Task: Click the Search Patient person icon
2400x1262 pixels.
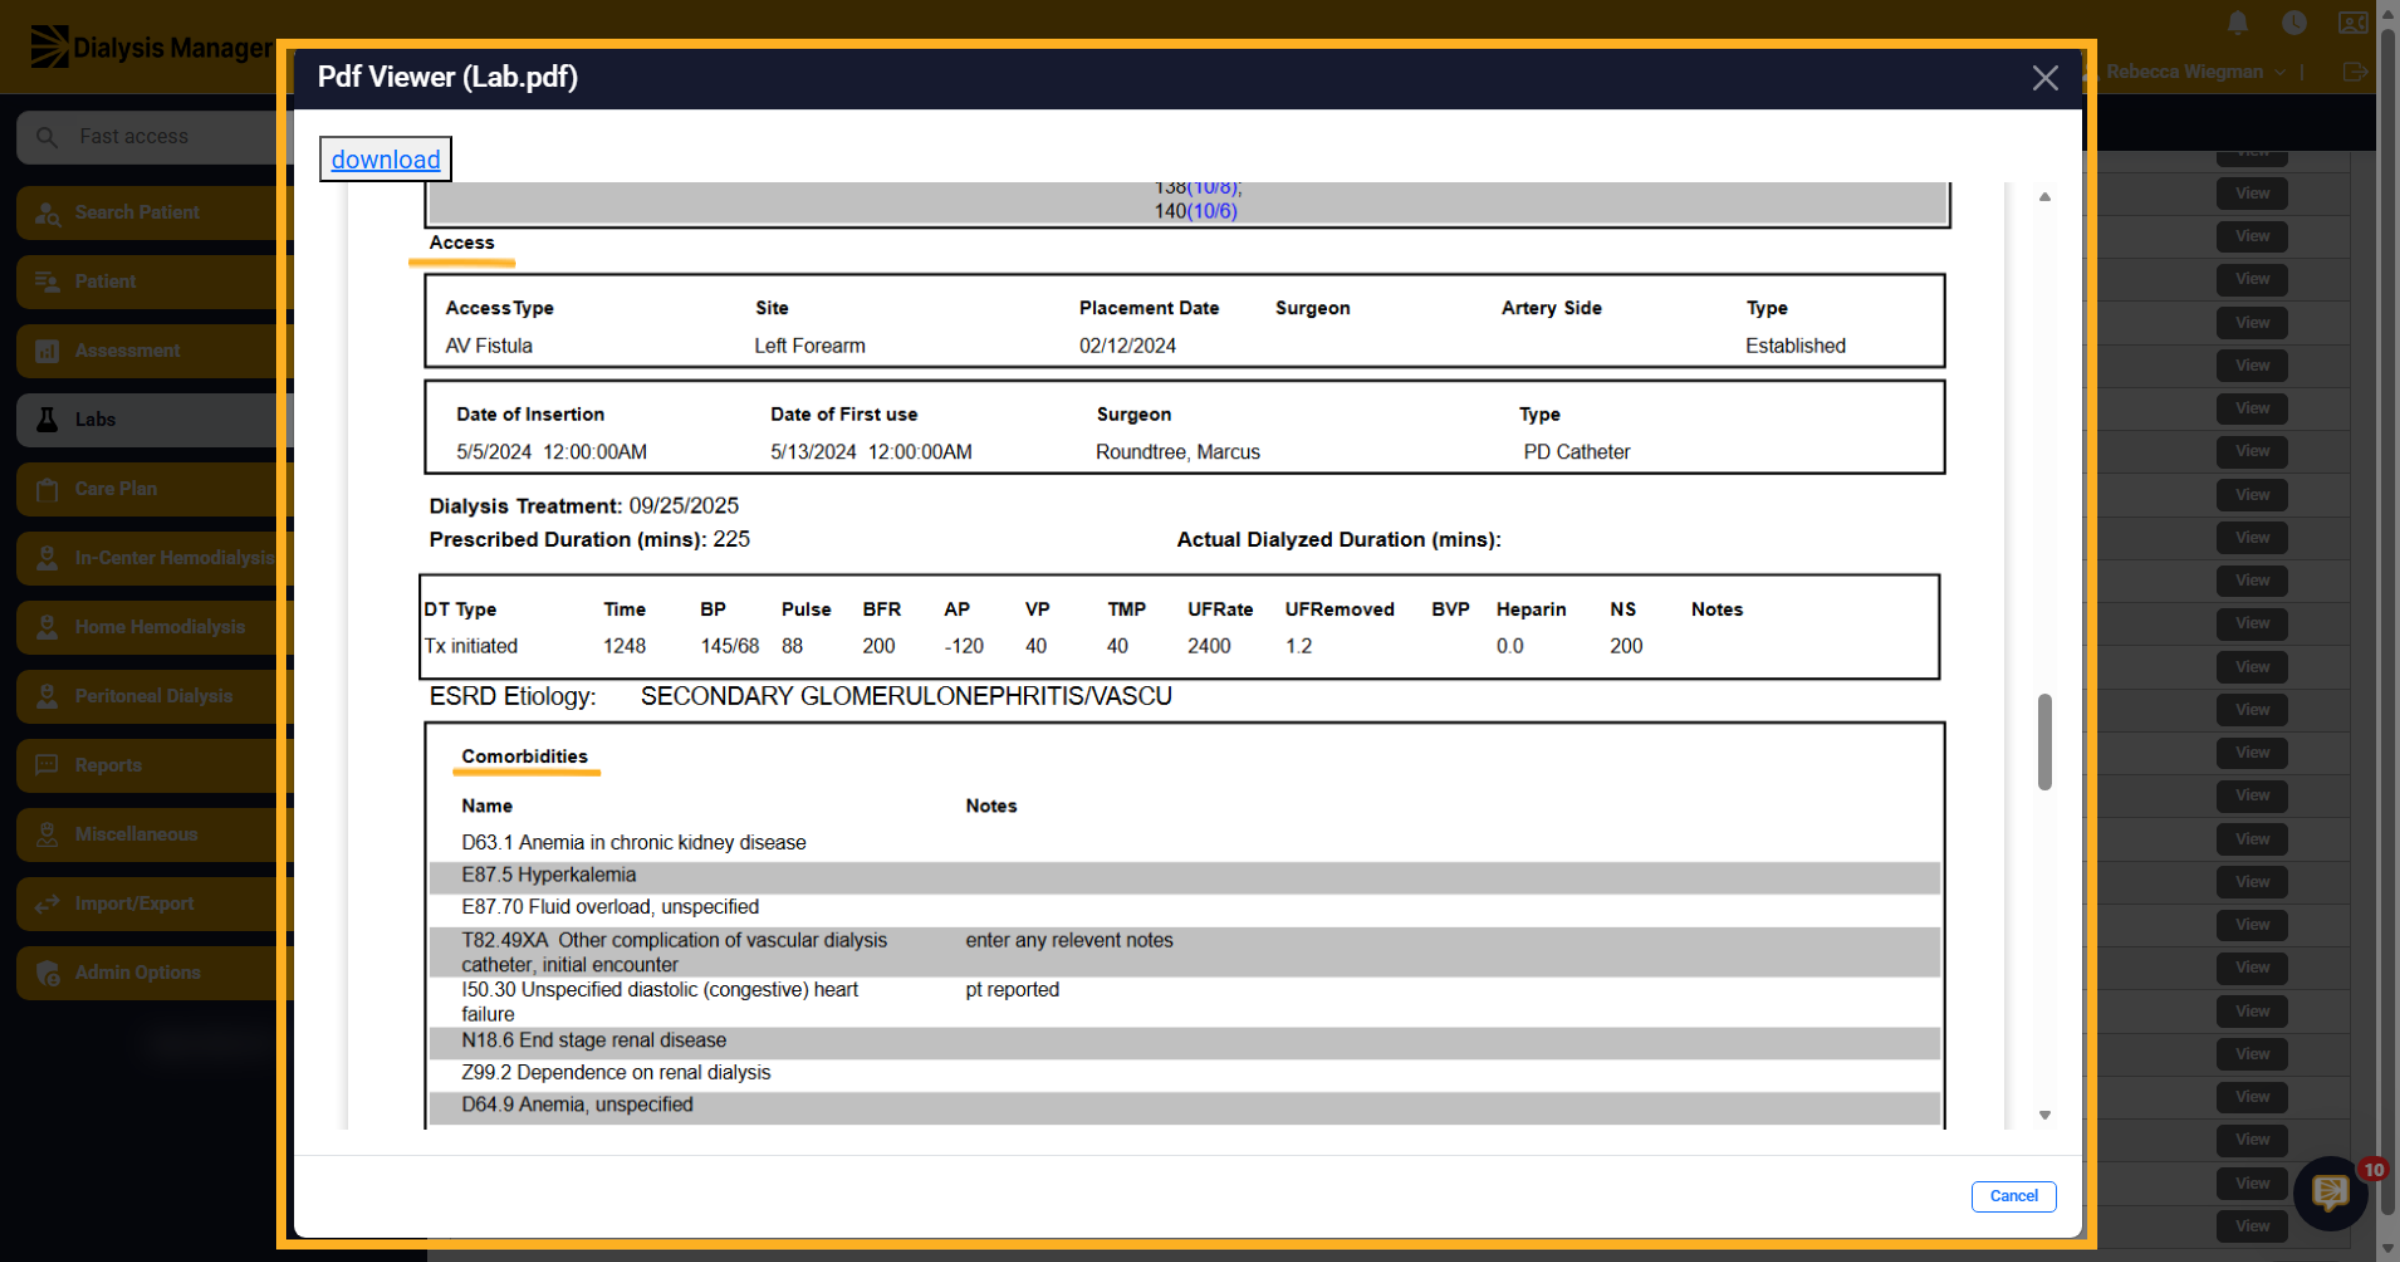Action: pos(47,213)
